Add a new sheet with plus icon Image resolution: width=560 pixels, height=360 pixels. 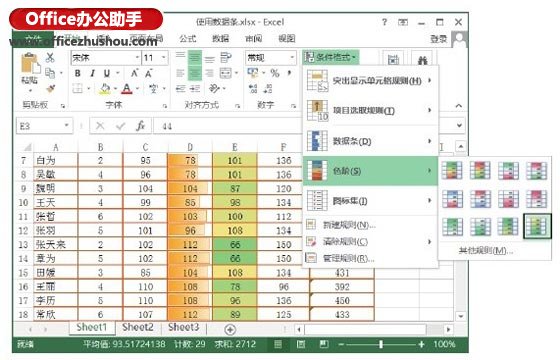point(230,329)
